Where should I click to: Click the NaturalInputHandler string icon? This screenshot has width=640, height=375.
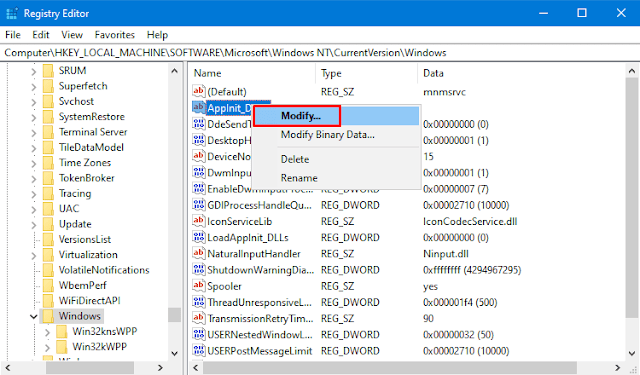[x=199, y=253]
